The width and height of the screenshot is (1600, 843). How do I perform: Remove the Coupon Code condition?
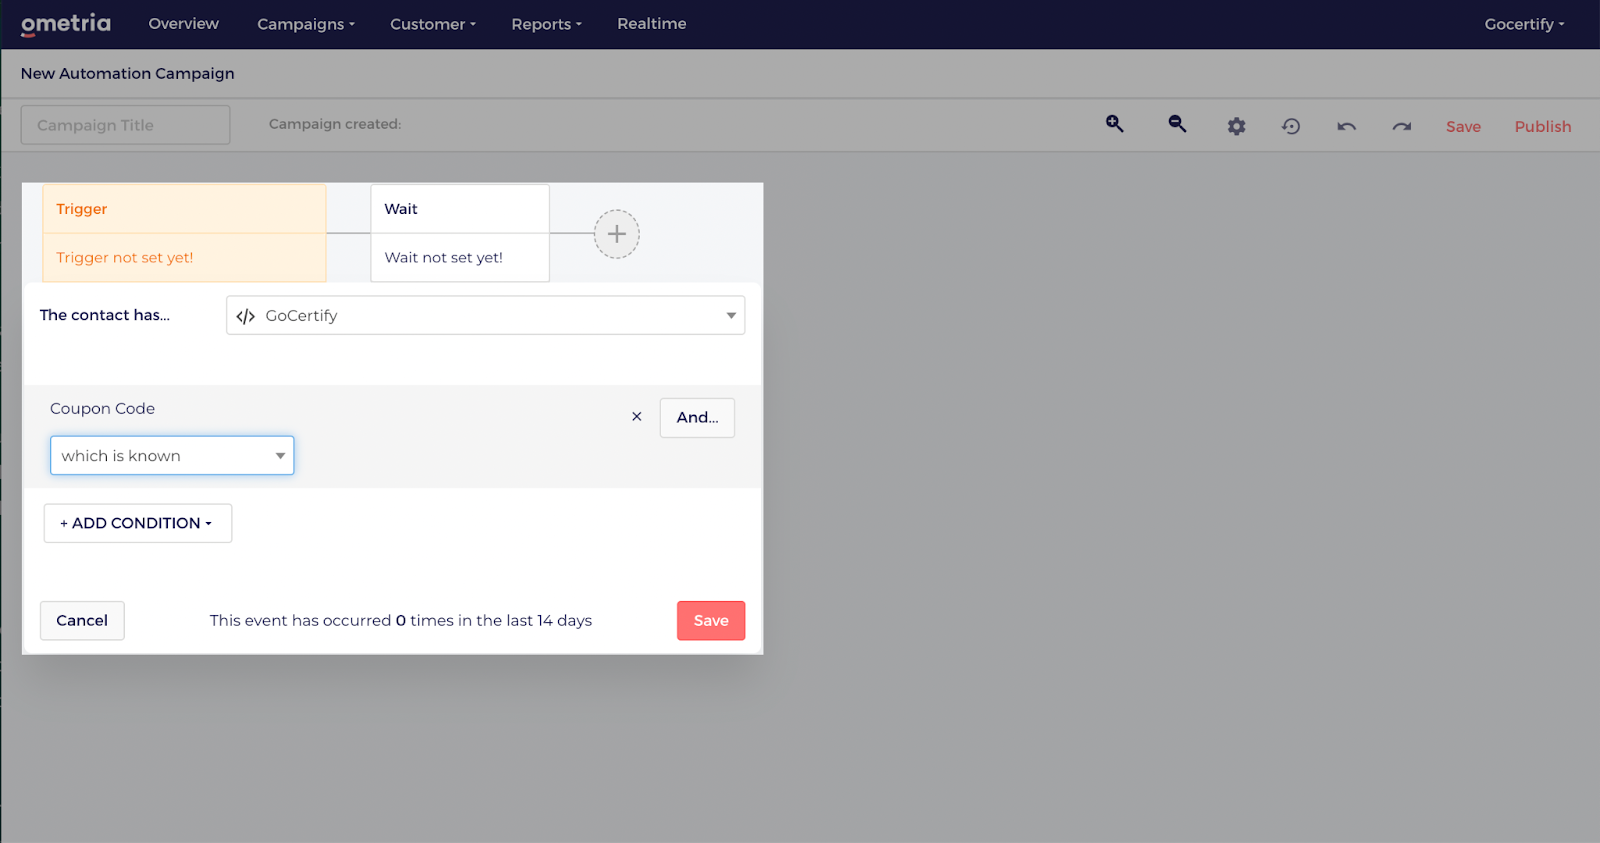pyautogui.click(x=637, y=417)
